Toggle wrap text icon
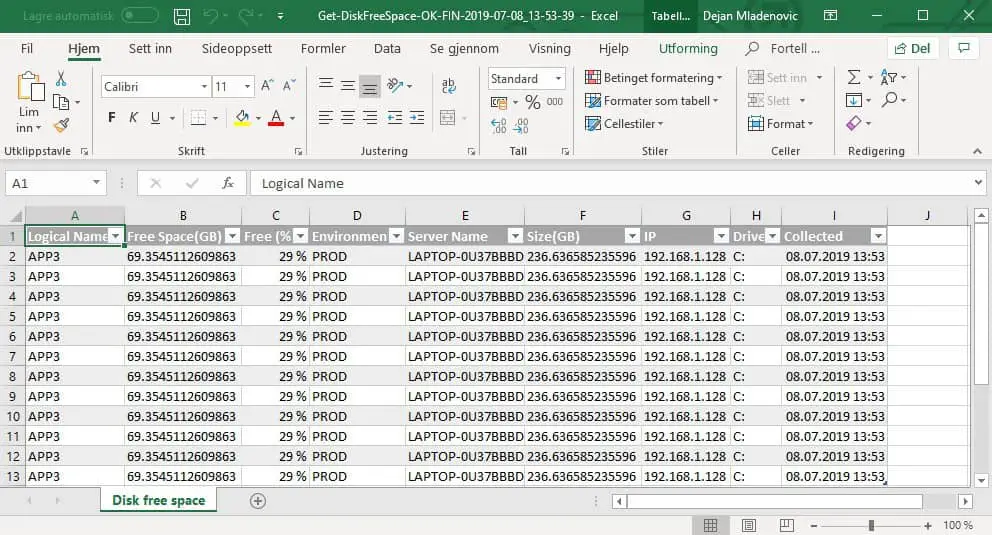 449,85
